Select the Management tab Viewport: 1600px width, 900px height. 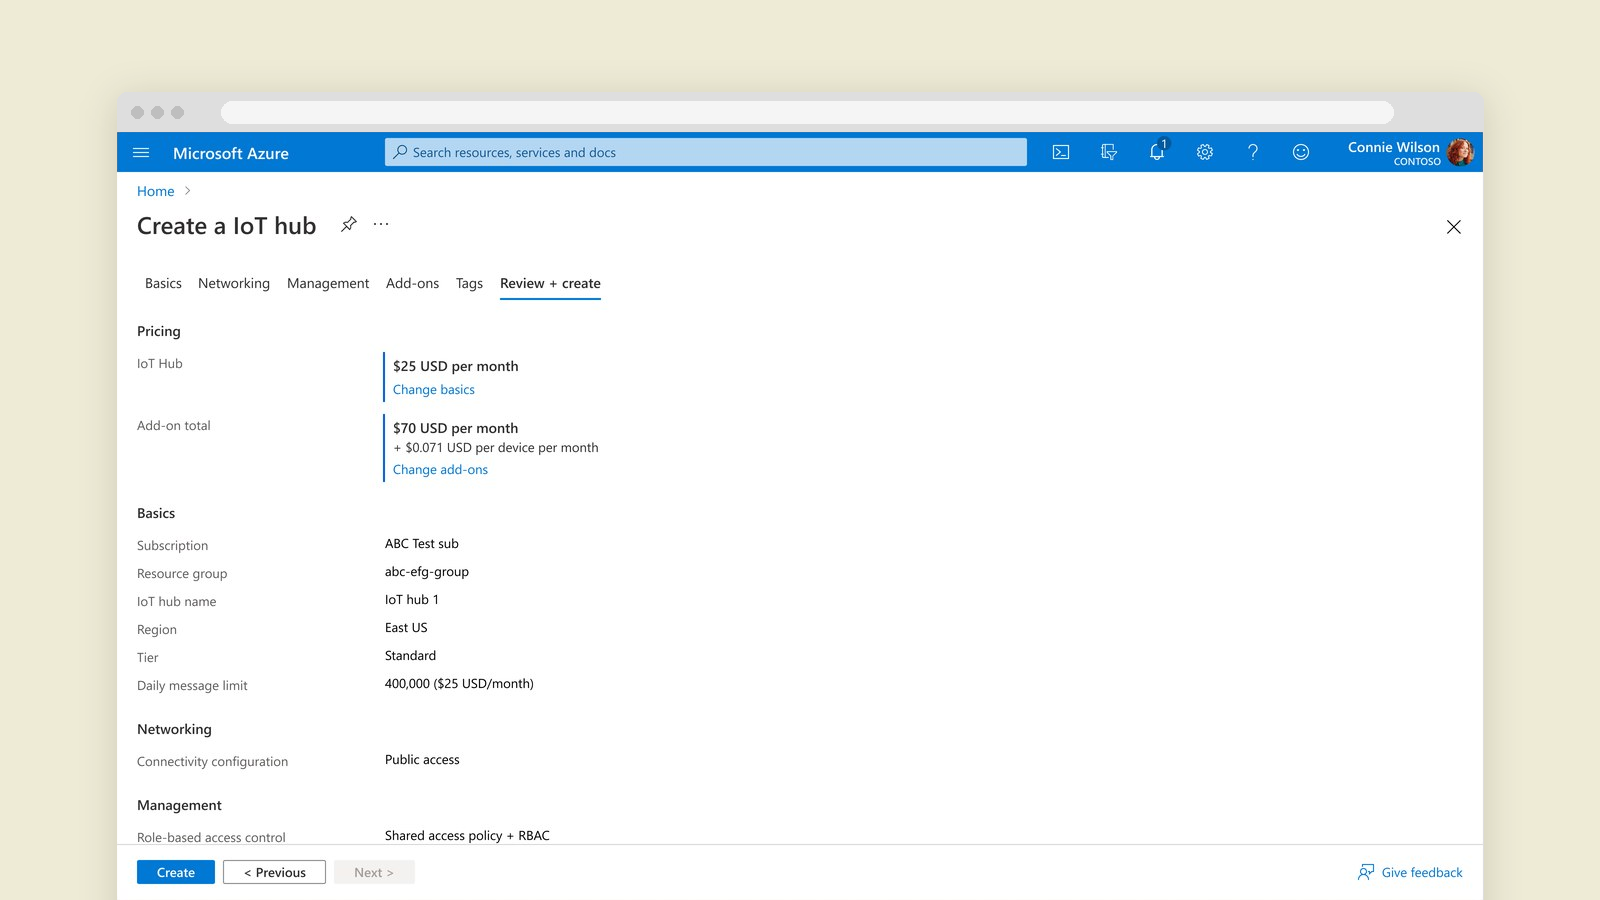(x=328, y=283)
